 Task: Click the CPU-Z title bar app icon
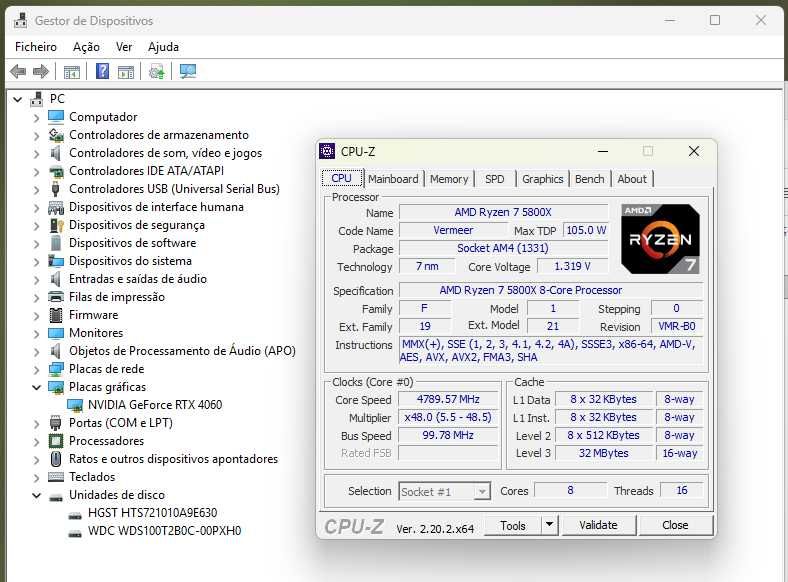[327, 151]
